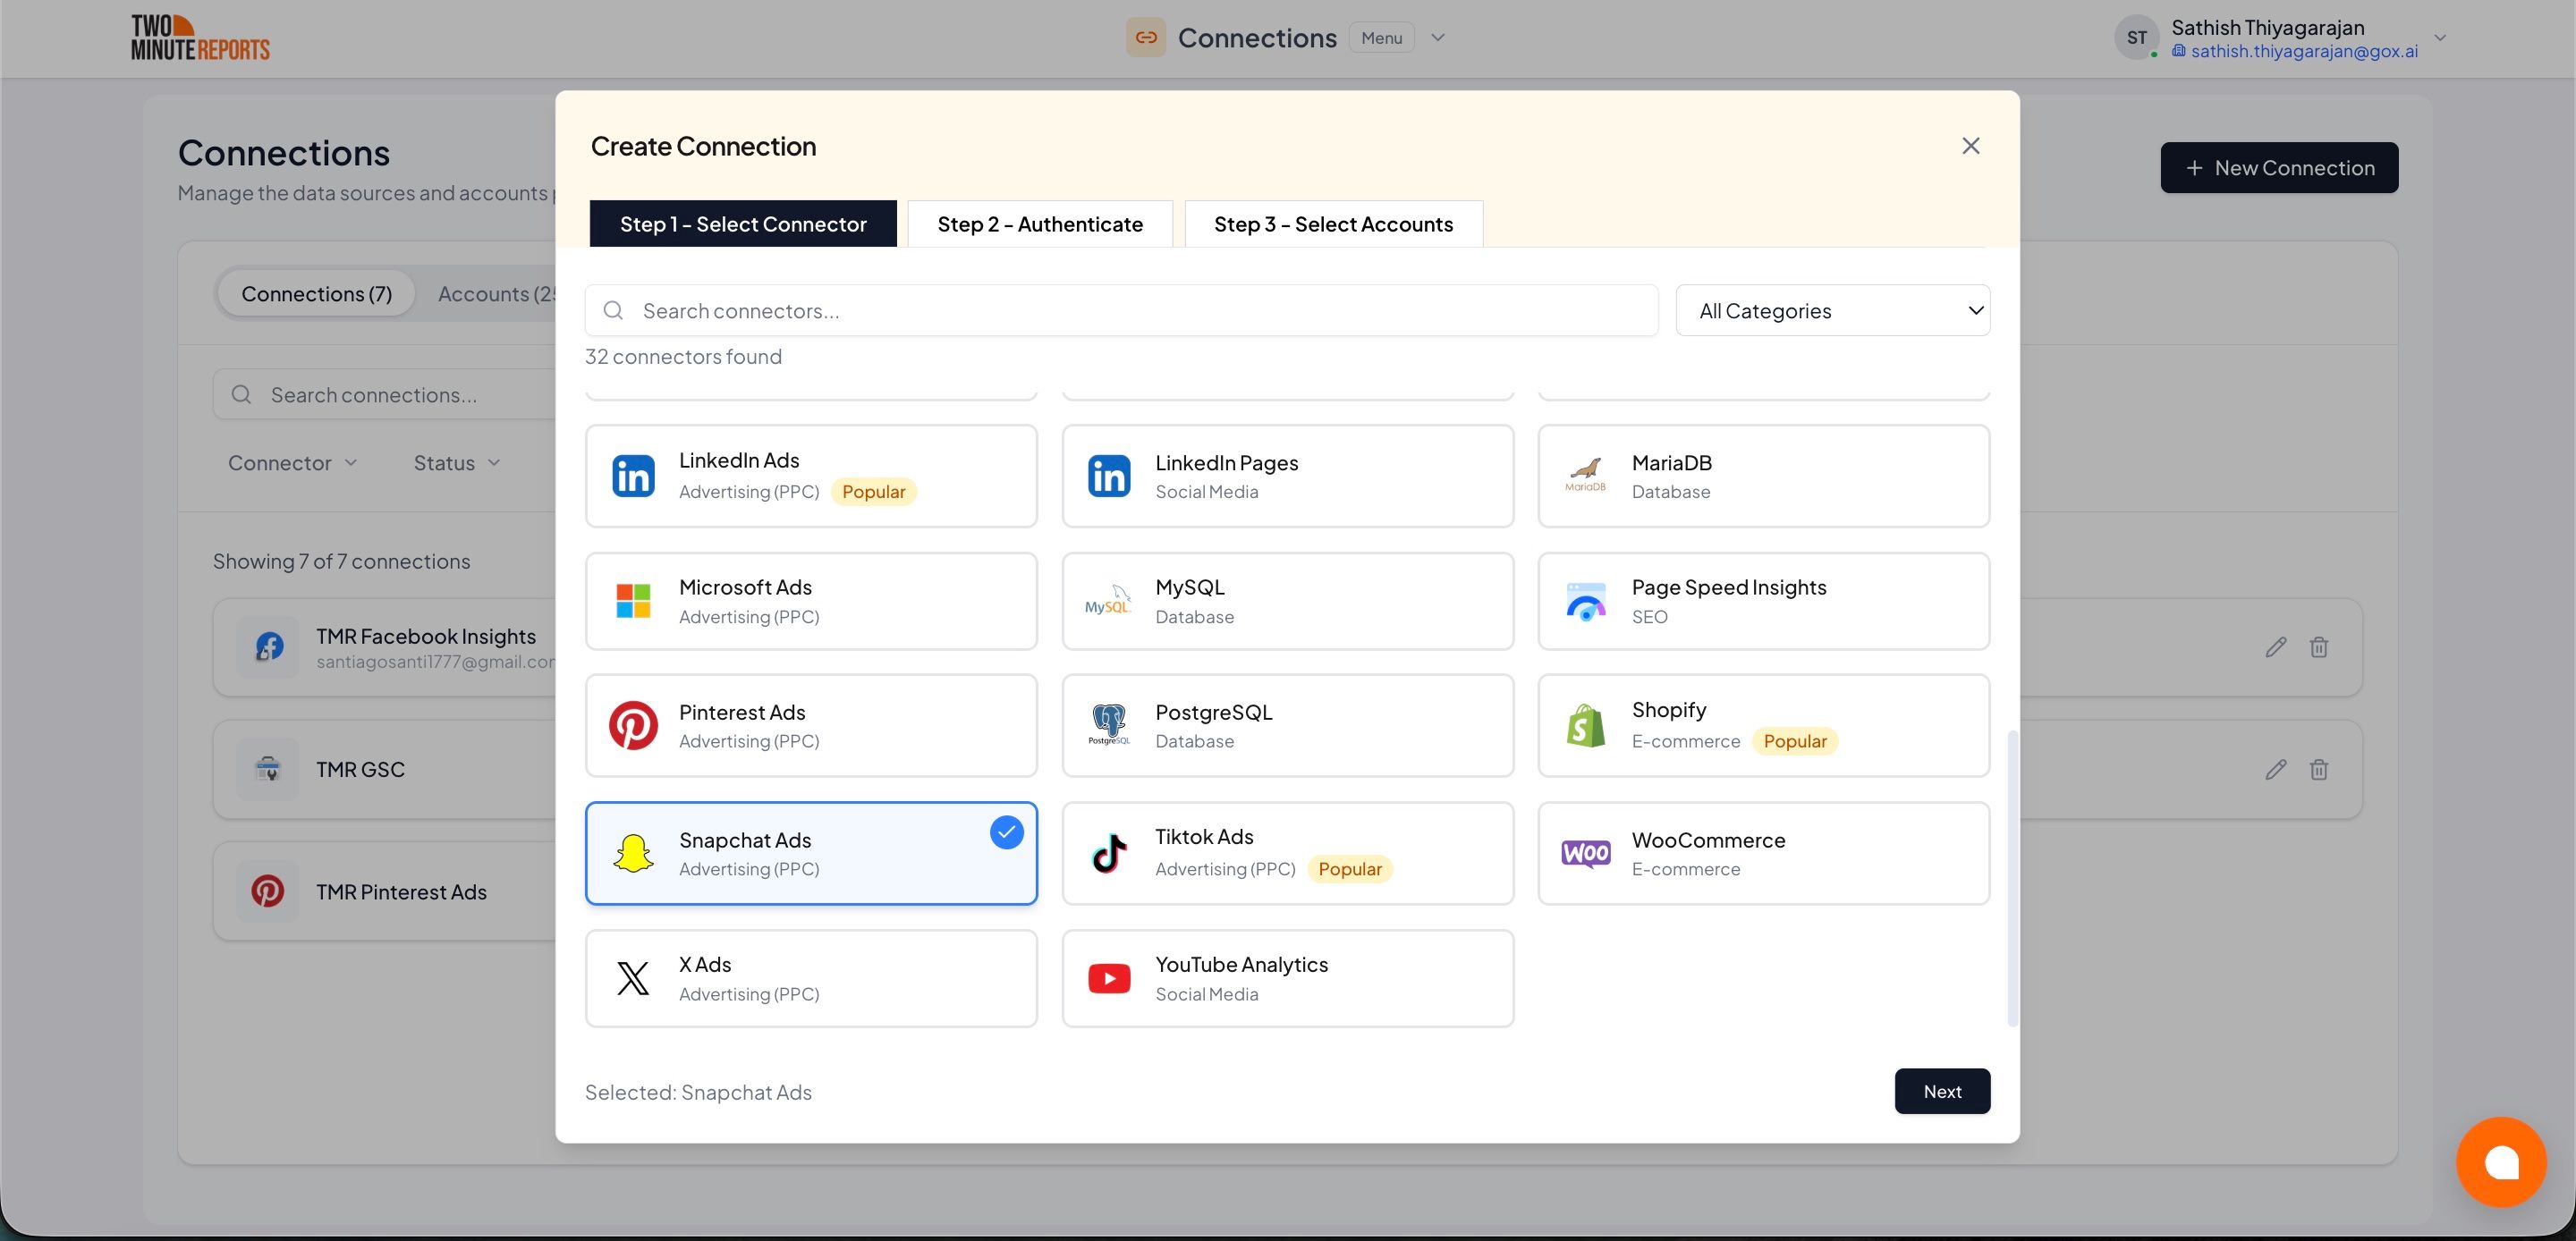Select the PostgreSQL connector card
The height and width of the screenshot is (1241, 2576).
(x=1287, y=725)
